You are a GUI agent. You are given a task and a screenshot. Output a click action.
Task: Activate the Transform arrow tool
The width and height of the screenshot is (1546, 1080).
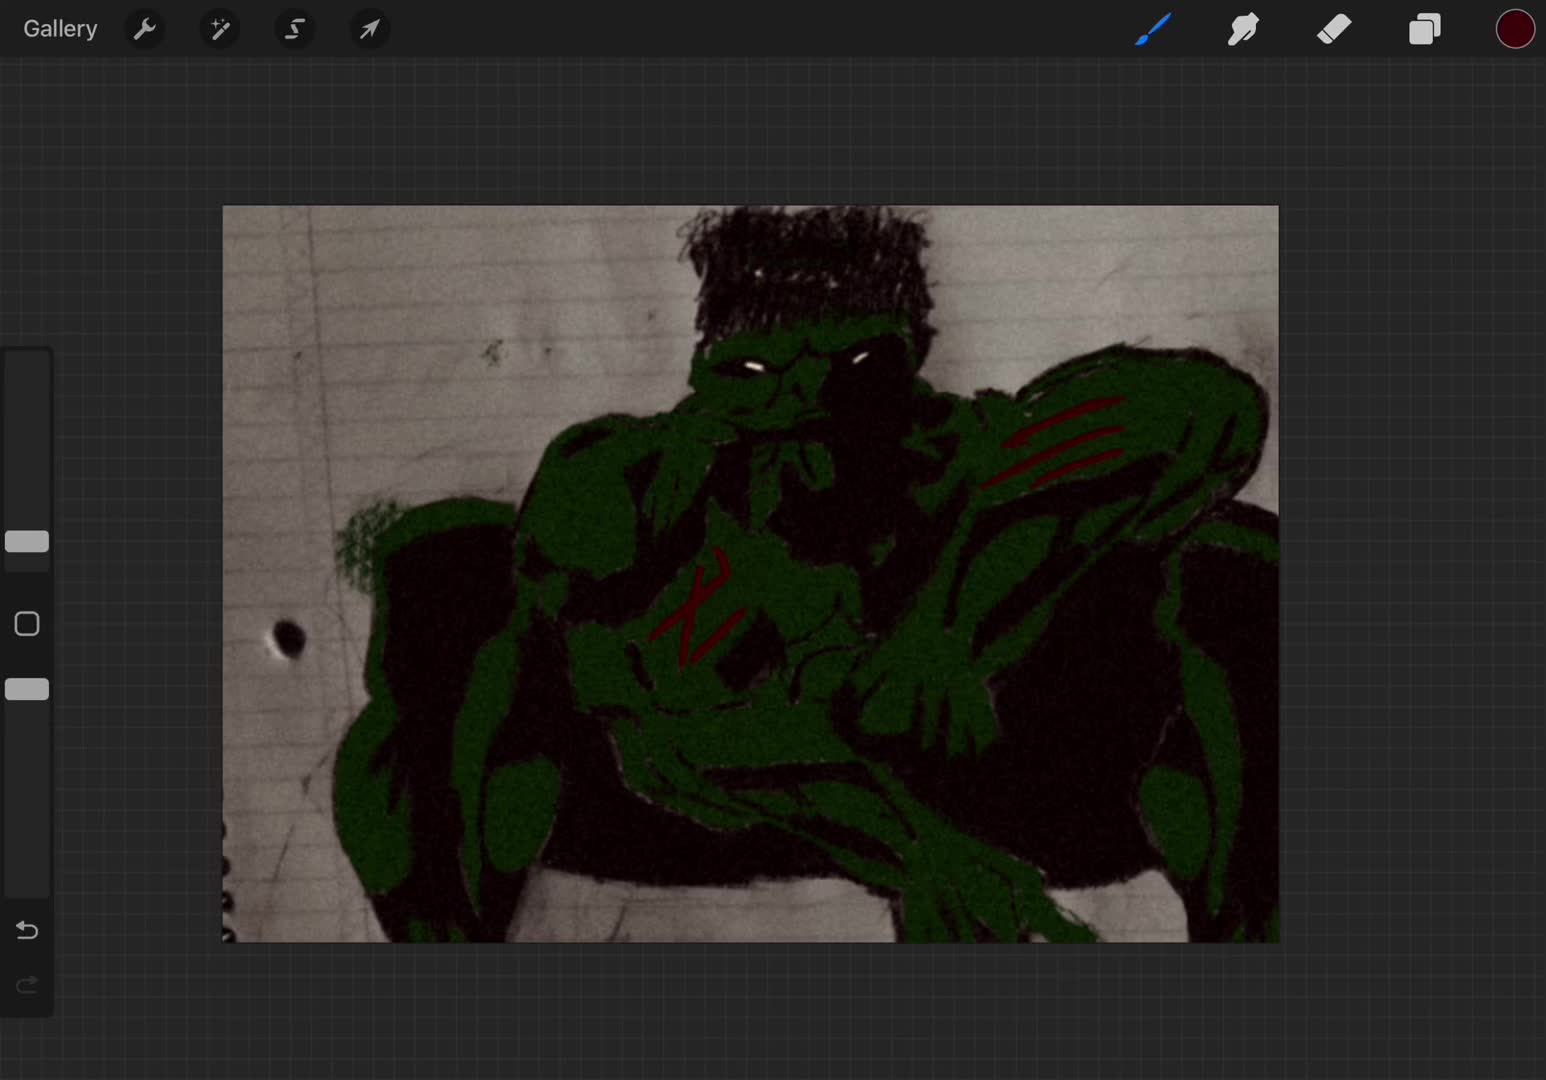point(370,29)
